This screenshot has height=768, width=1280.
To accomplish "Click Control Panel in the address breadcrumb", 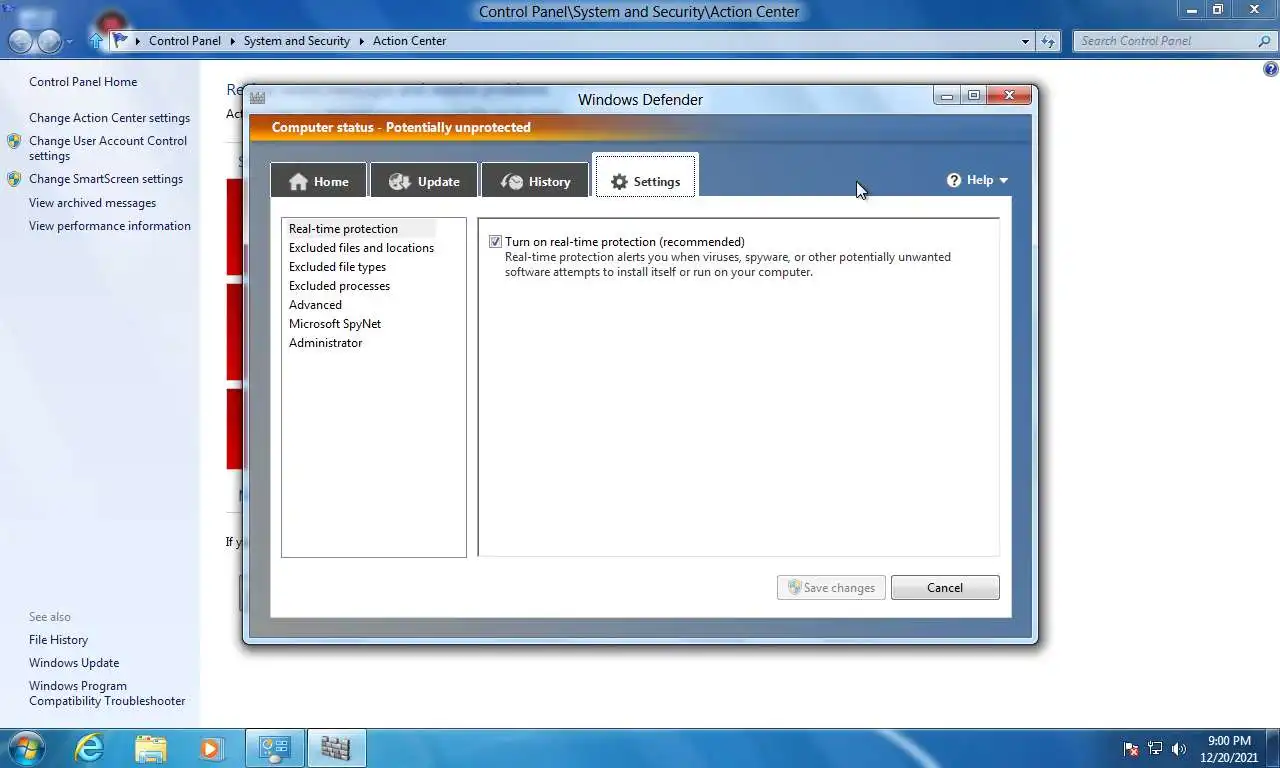I will pos(185,41).
